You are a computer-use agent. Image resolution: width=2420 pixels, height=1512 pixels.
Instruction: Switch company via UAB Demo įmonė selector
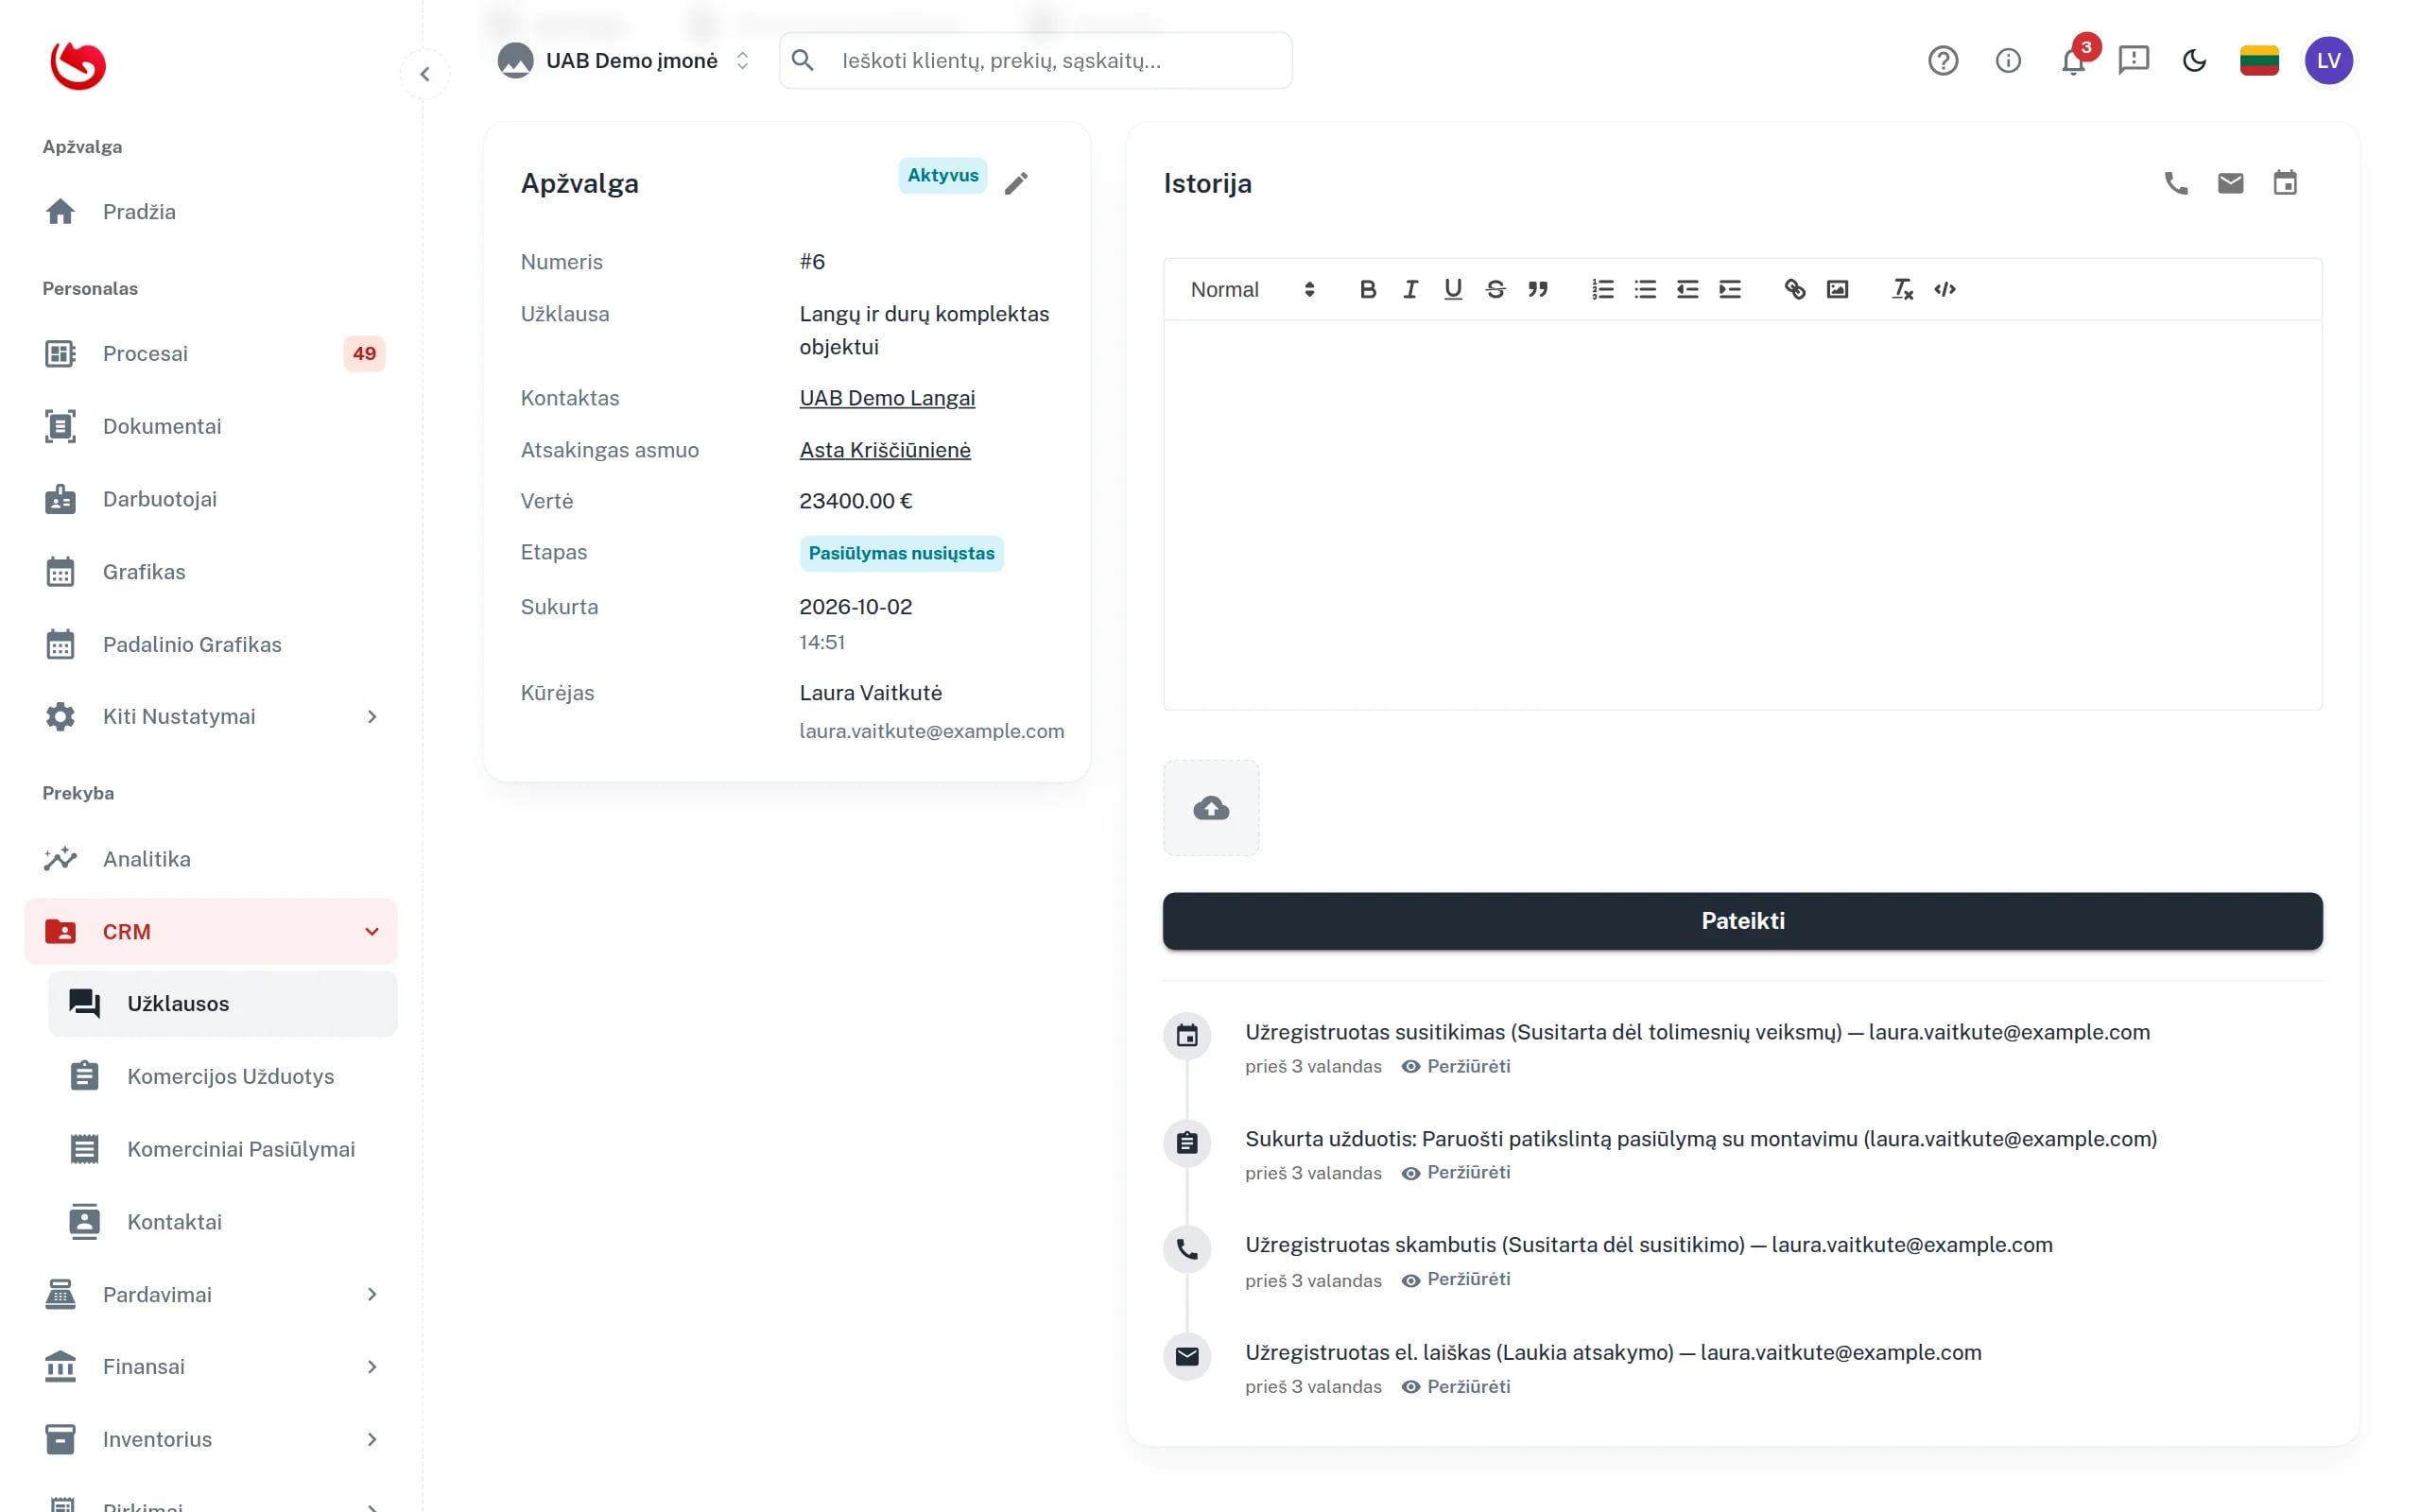tap(625, 61)
